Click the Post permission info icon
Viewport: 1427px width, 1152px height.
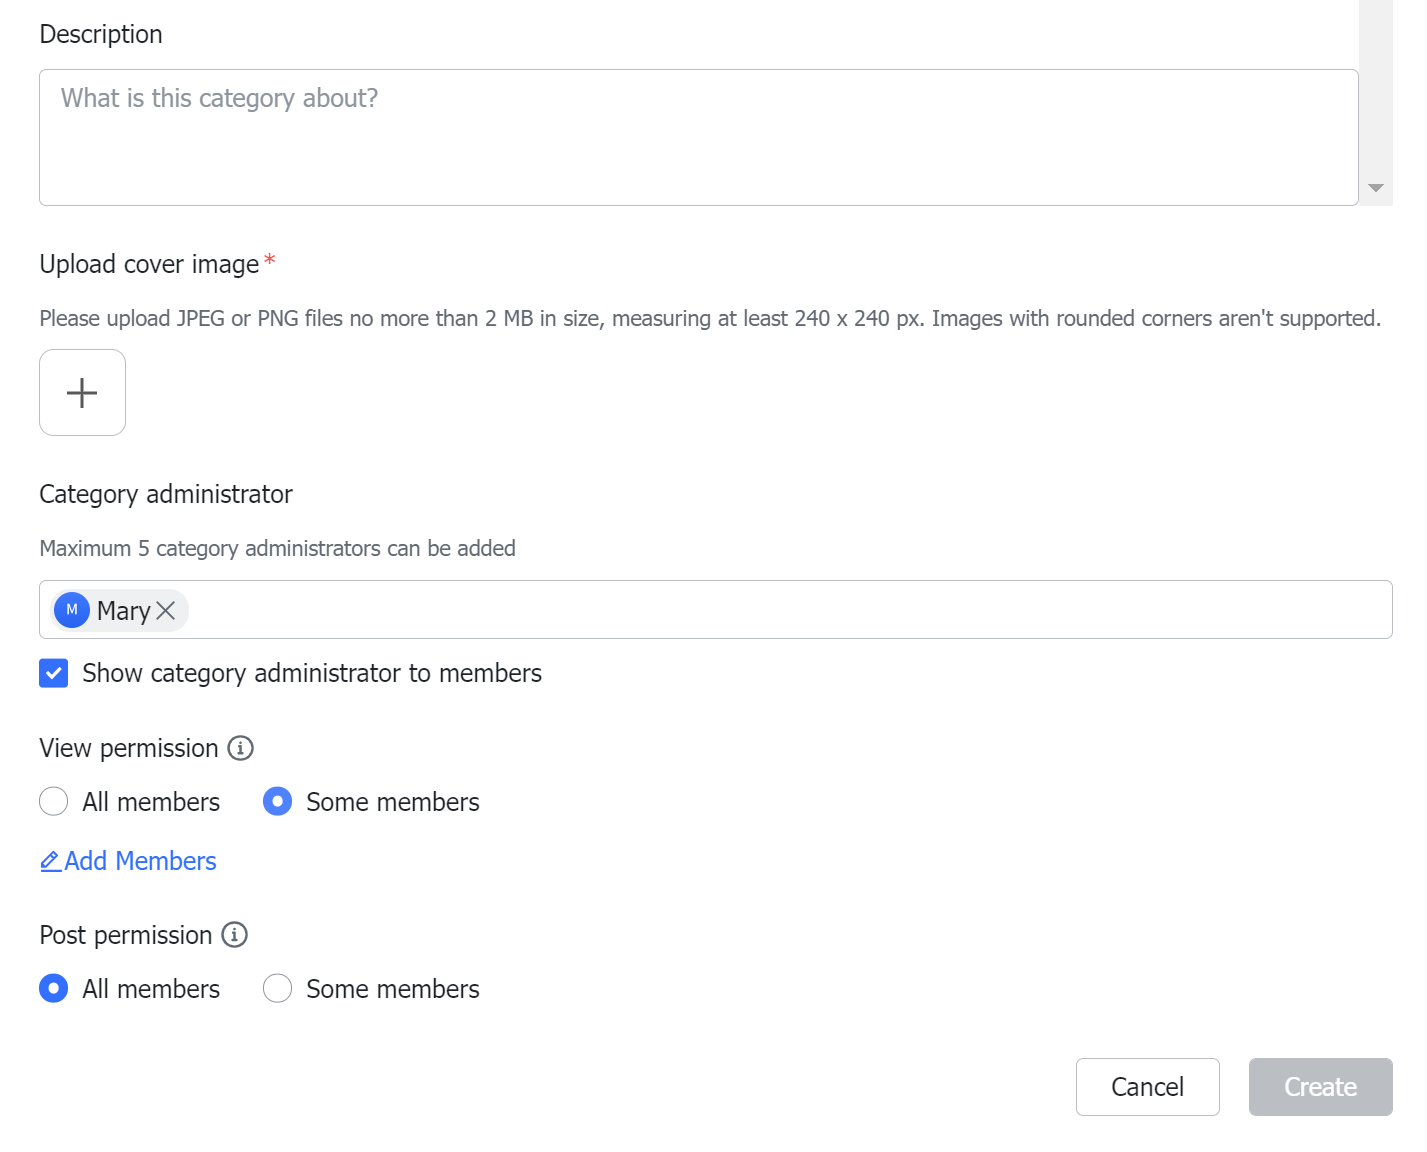235,935
